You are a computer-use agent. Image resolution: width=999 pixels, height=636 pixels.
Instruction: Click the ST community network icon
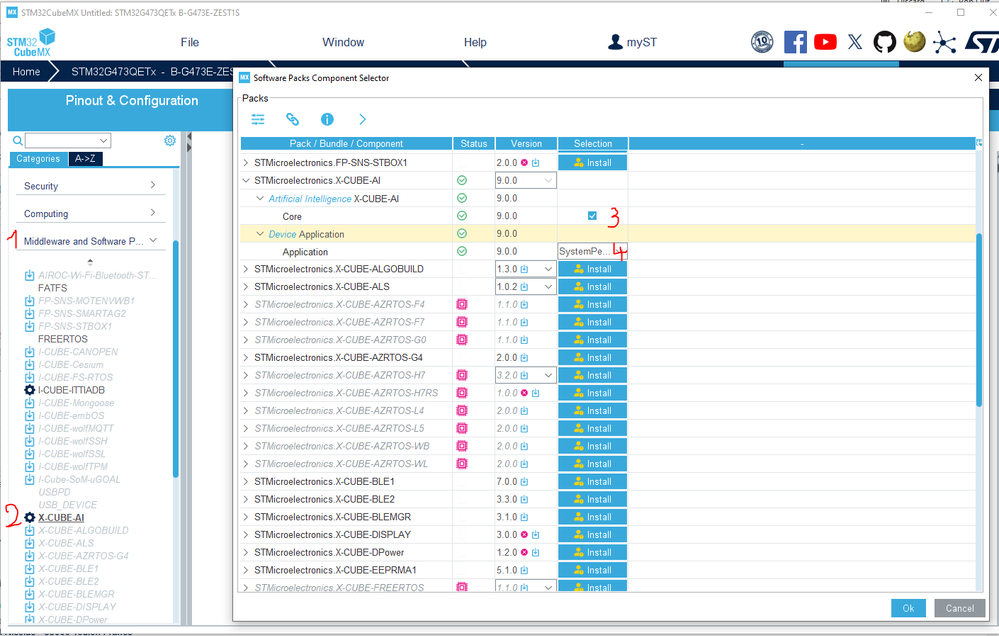tap(944, 43)
